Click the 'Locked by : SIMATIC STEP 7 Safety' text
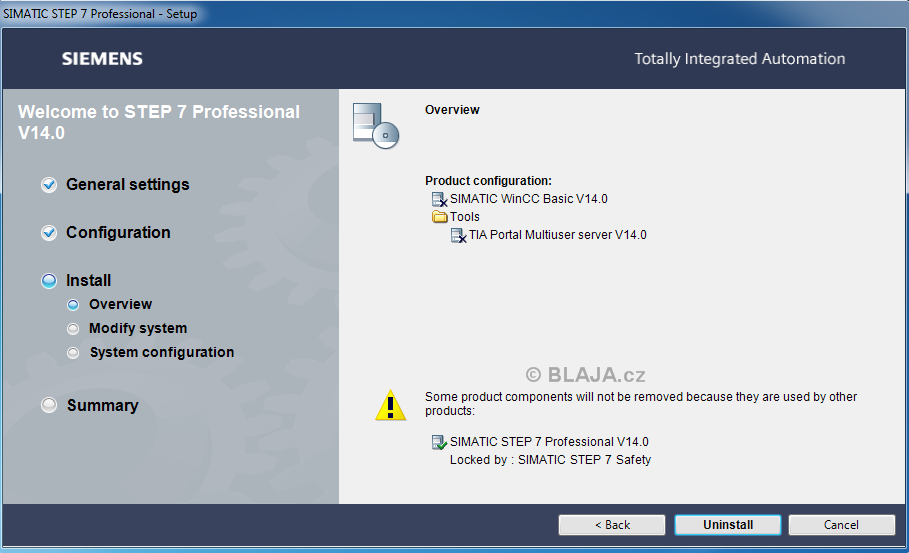This screenshot has width=909, height=553. (550, 460)
